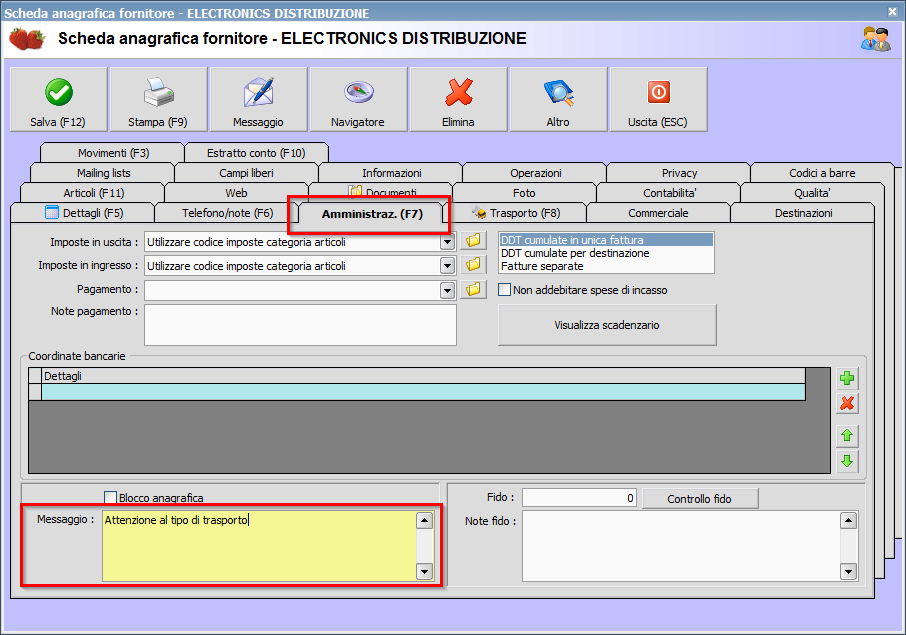Enable Non addebitare spese di incasso
The image size is (906, 635).
[x=504, y=289]
